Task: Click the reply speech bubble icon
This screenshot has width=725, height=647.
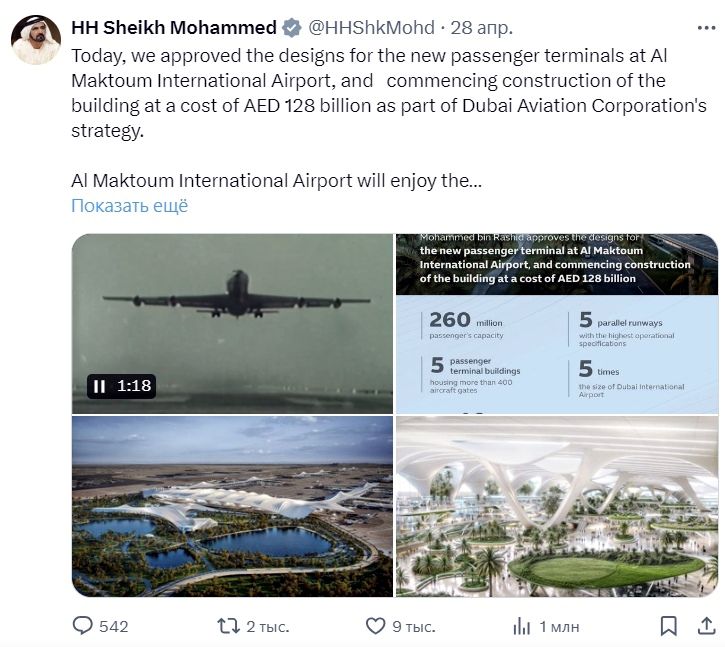Action: pos(84,626)
